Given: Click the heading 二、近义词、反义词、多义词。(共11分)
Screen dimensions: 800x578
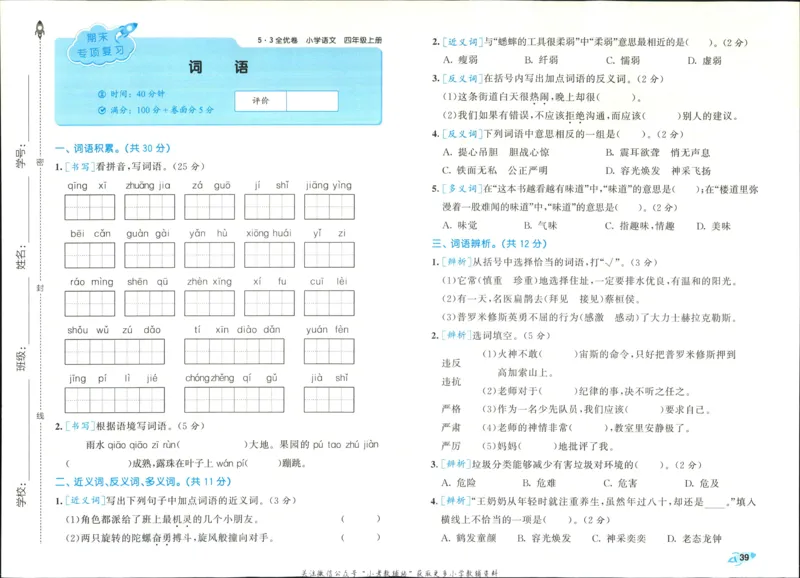Looking at the screenshot, I should (143, 482).
